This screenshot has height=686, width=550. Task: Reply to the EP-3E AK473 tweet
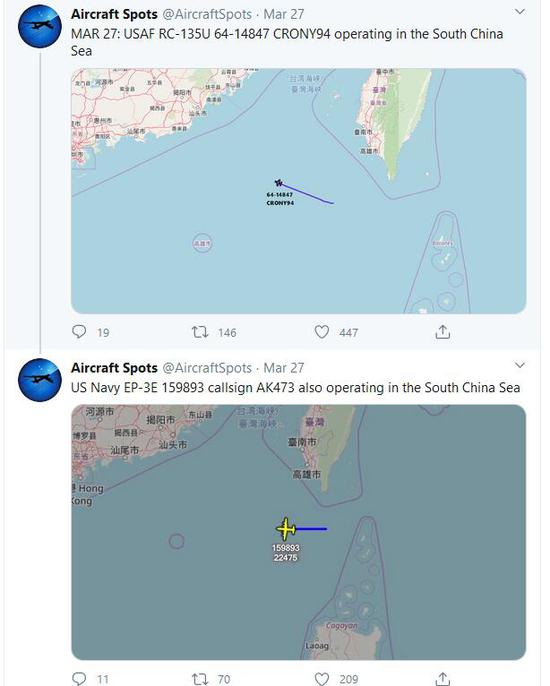(79, 679)
